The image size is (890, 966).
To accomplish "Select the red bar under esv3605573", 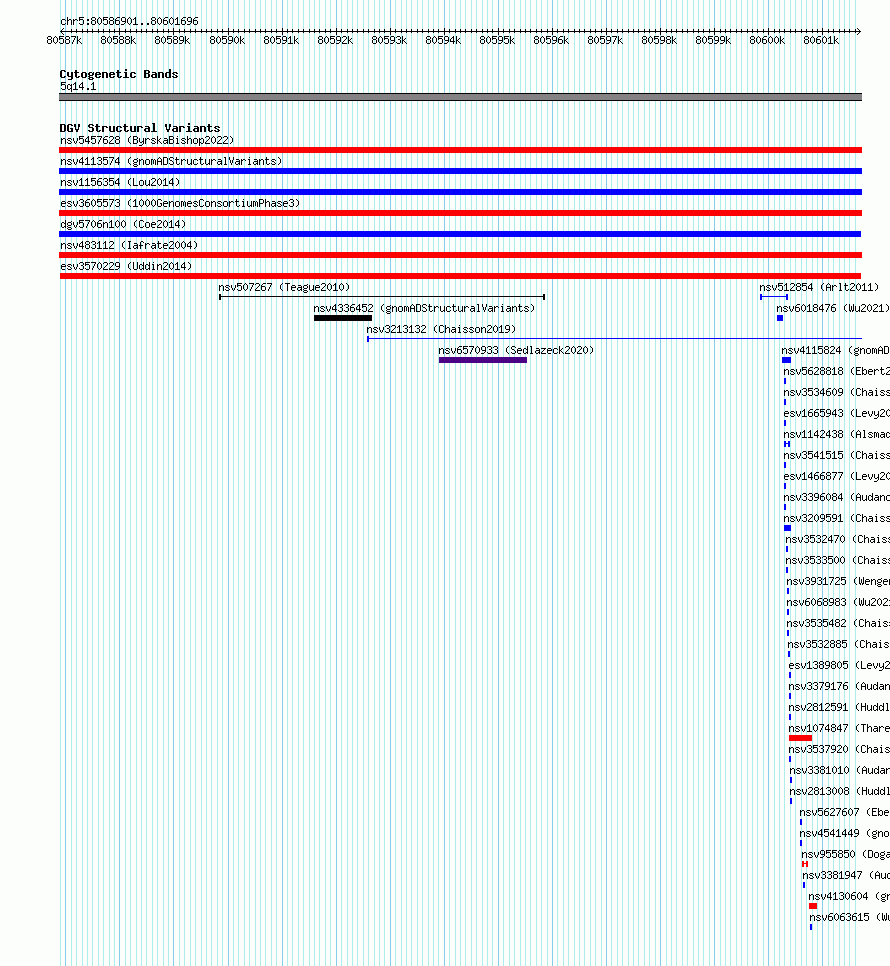I will [x=461, y=213].
